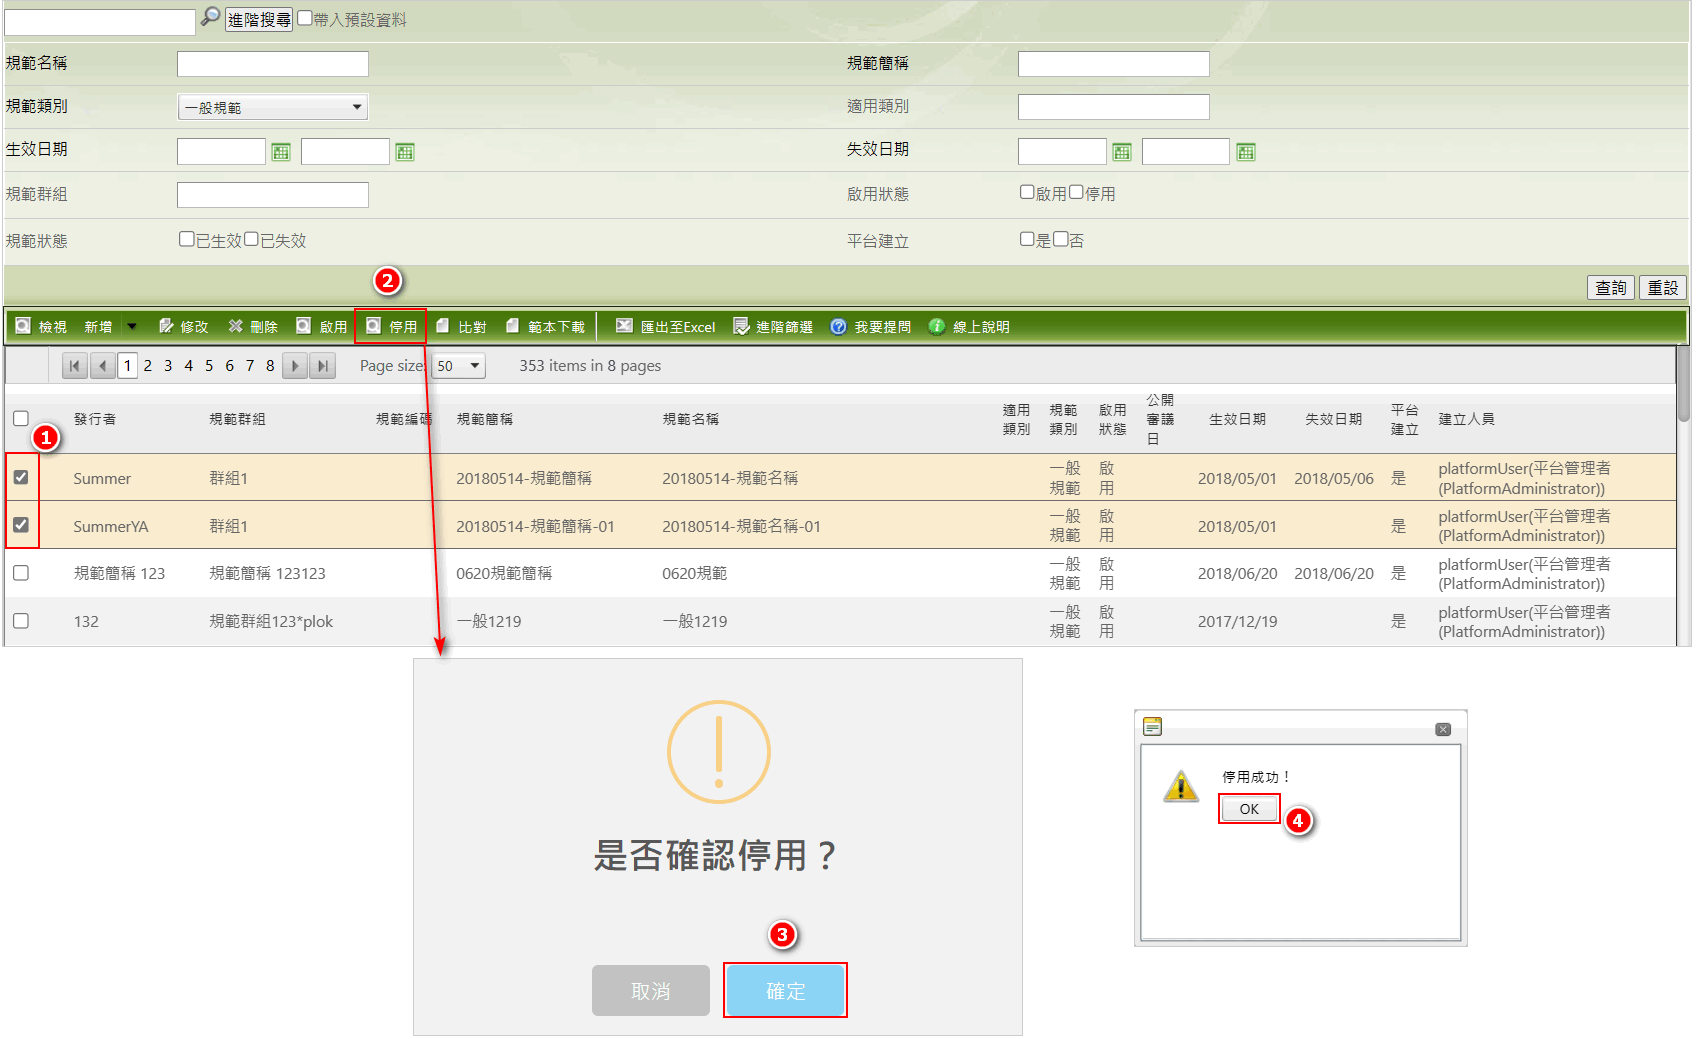Go to first page of results
This screenshot has height=1039, width=1696.
tap(74, 366)
